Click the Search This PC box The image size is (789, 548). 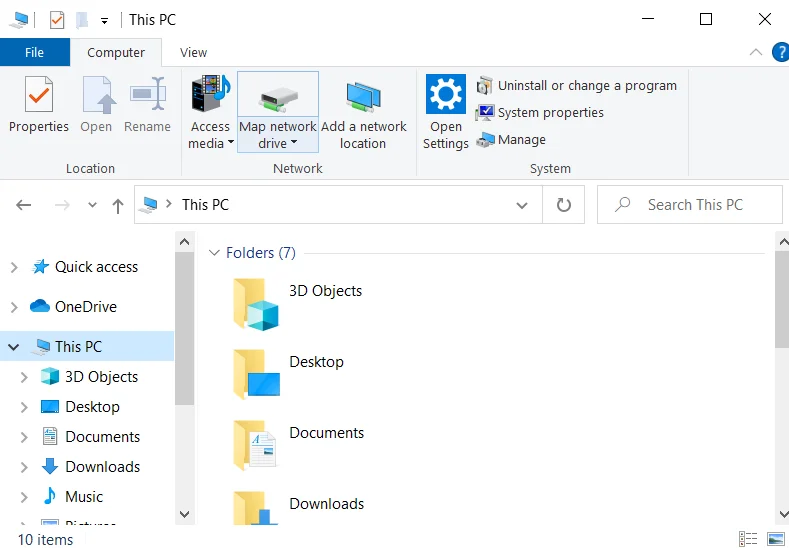point(689,205)
